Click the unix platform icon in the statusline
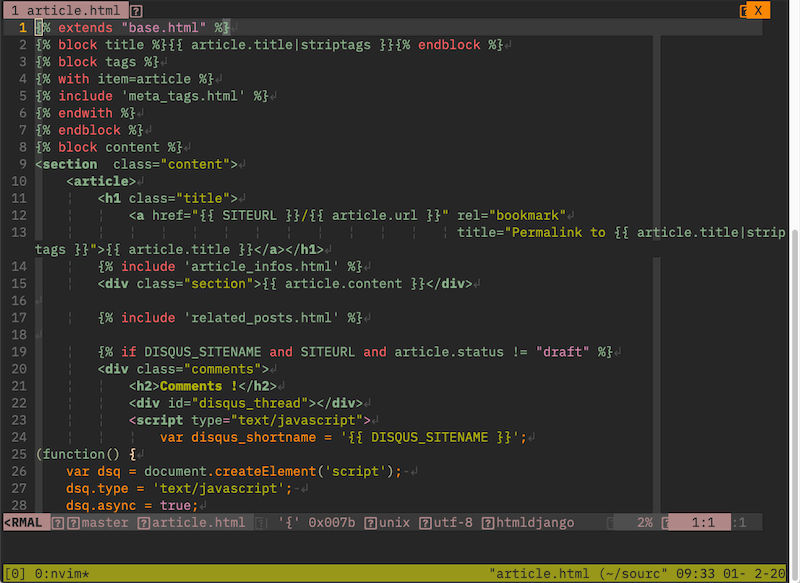Screen dimensions: 800x583 [369, 521]
